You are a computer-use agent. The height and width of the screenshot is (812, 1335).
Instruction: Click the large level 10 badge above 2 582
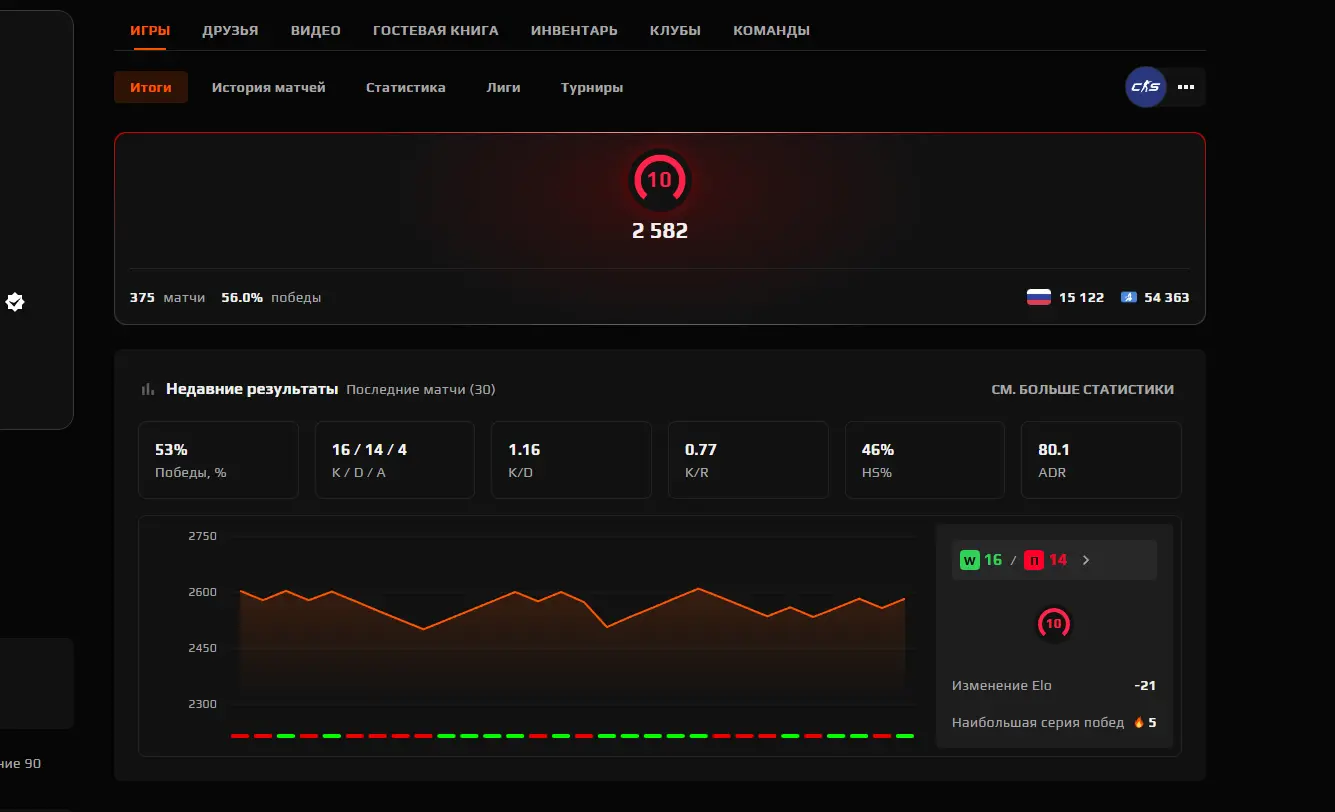click(x=659, y=180)
